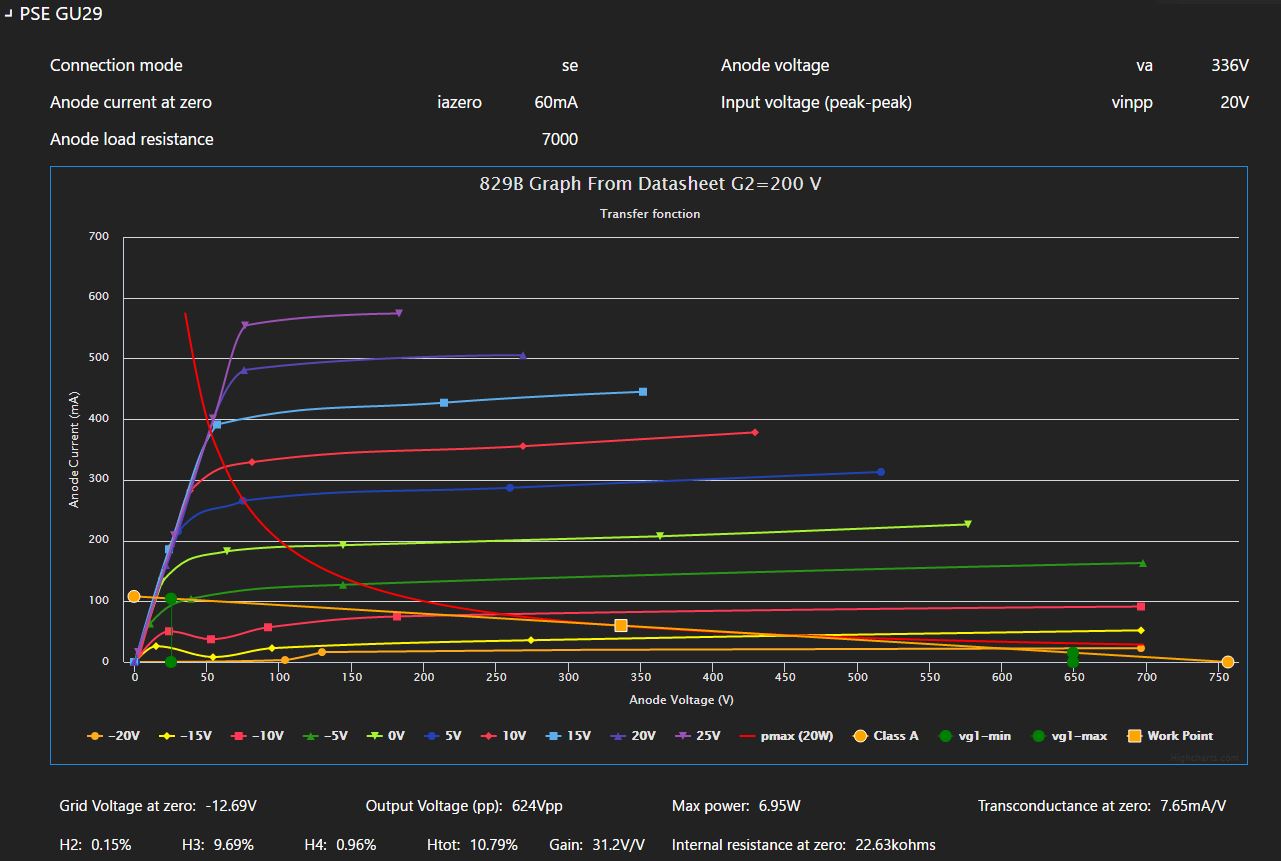This screenshot has height=861, width=1281.
Task: Hide the Class A load line via the legend
Action: click(885, 736)
